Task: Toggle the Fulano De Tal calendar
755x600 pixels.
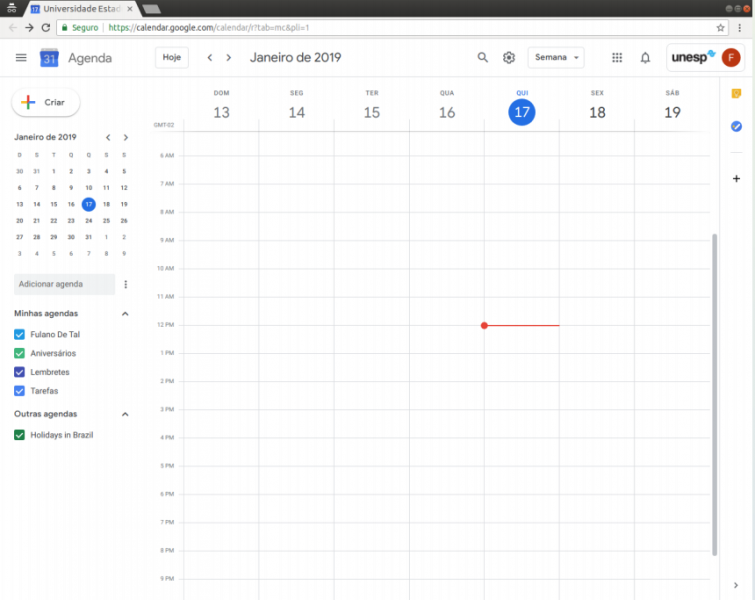Action: click(x=19, y=334)
